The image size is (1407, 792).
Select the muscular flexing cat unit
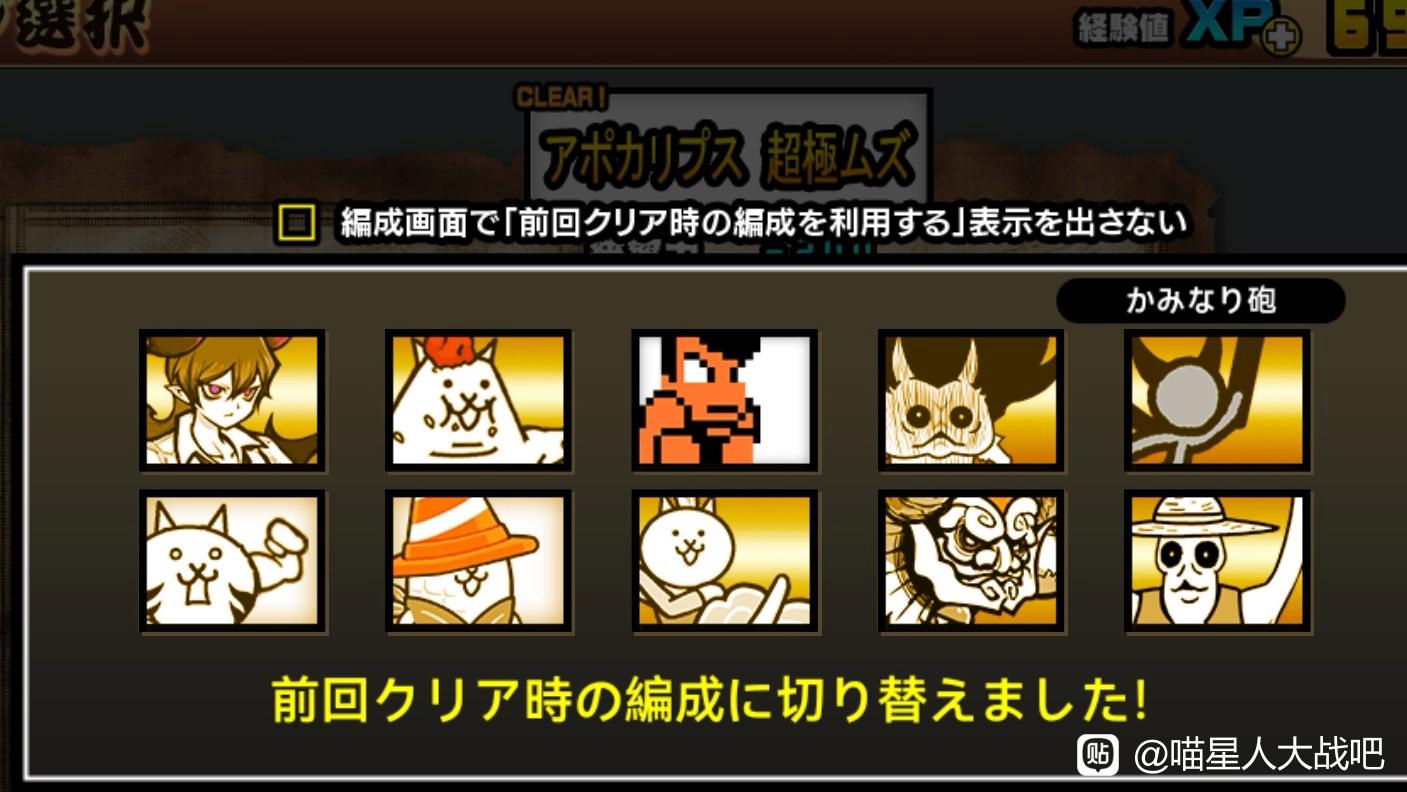(x=232, y=561)
